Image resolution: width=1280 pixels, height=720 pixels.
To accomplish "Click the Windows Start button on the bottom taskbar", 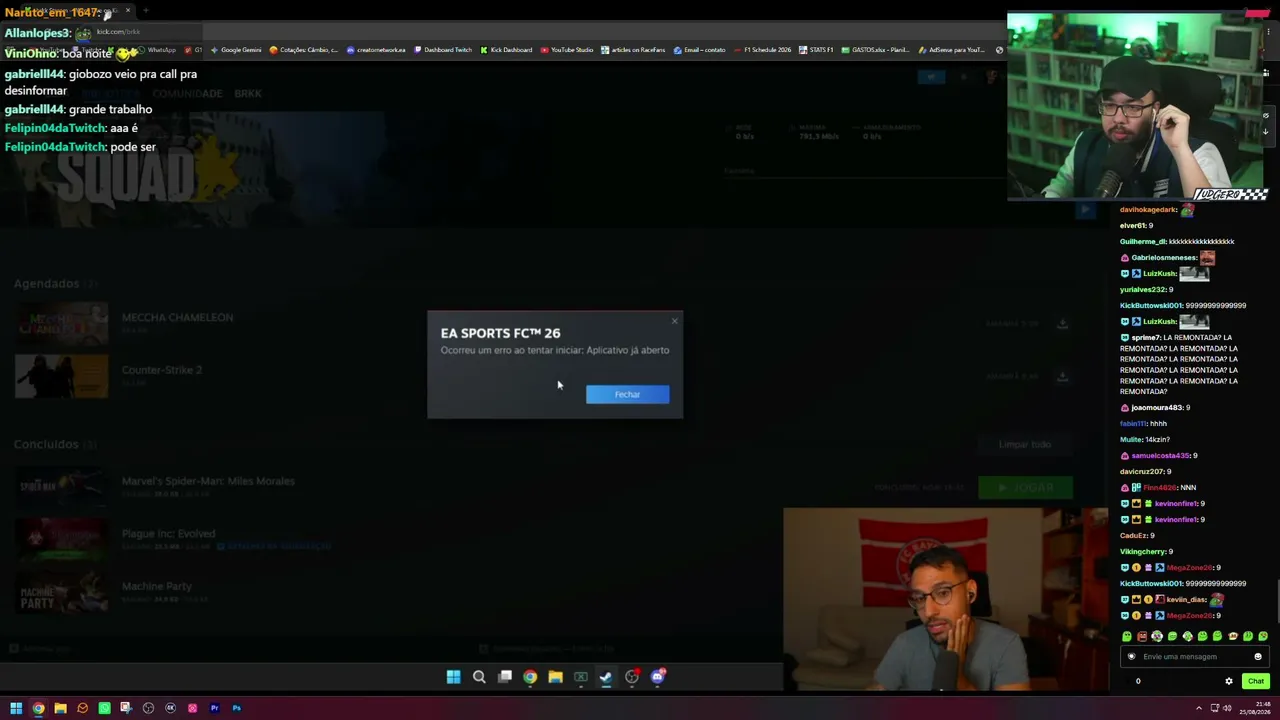I will 16,708.
